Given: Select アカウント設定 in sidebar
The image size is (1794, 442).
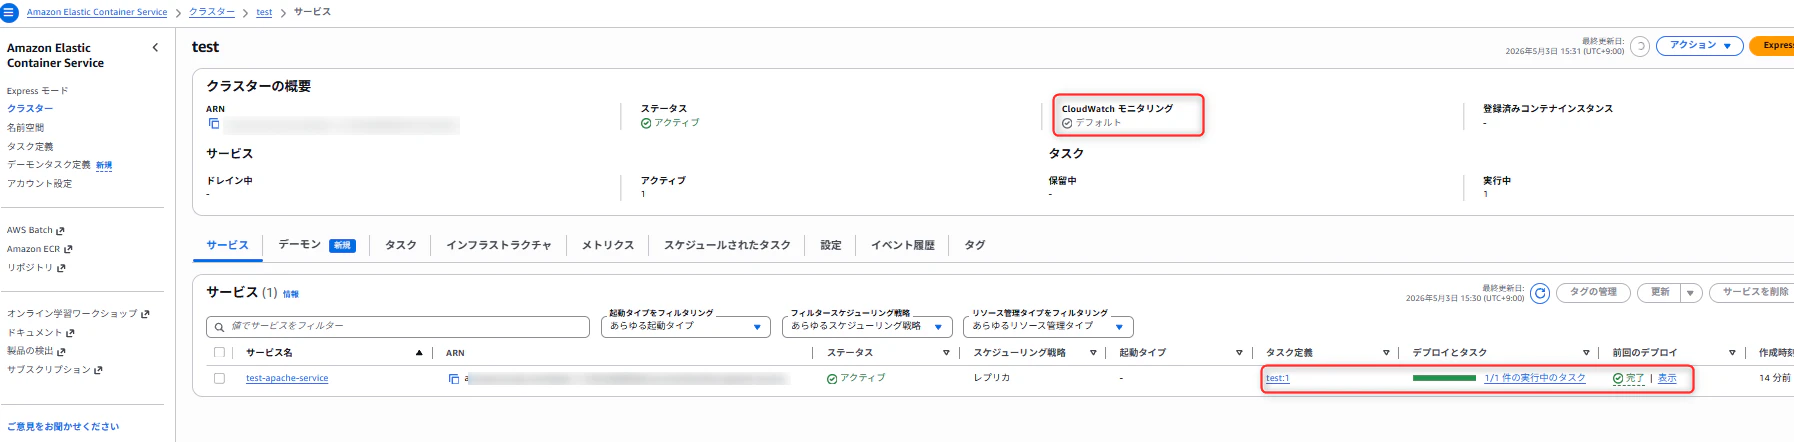Looking at the screenshot, I should [39, 184].
